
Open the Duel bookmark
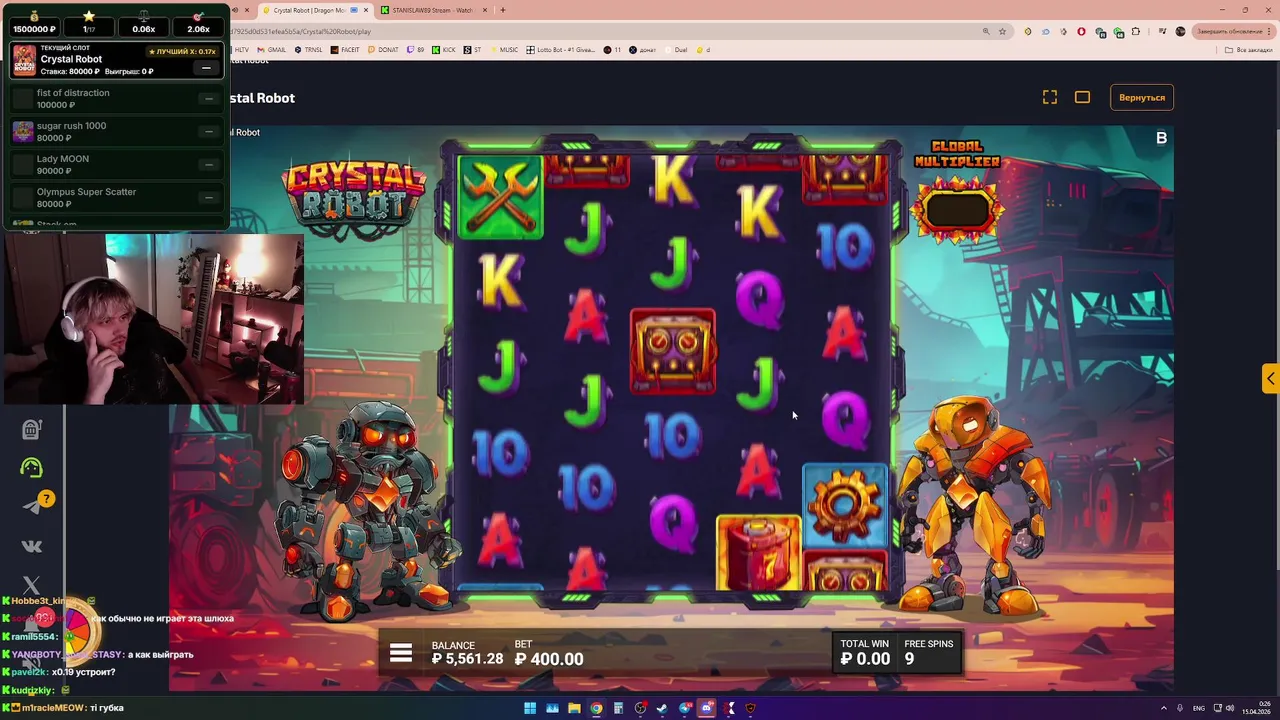point(677,49)
